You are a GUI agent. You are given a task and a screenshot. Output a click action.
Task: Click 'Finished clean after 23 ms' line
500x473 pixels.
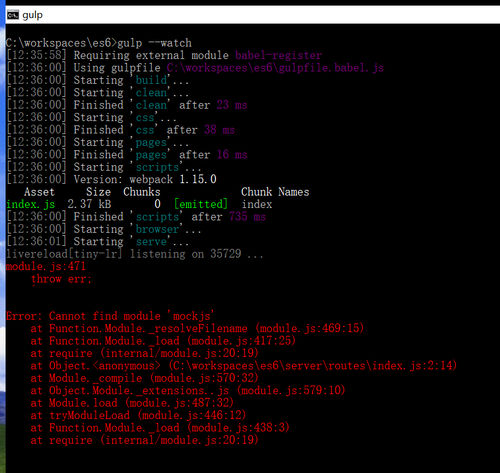[127, 105]
